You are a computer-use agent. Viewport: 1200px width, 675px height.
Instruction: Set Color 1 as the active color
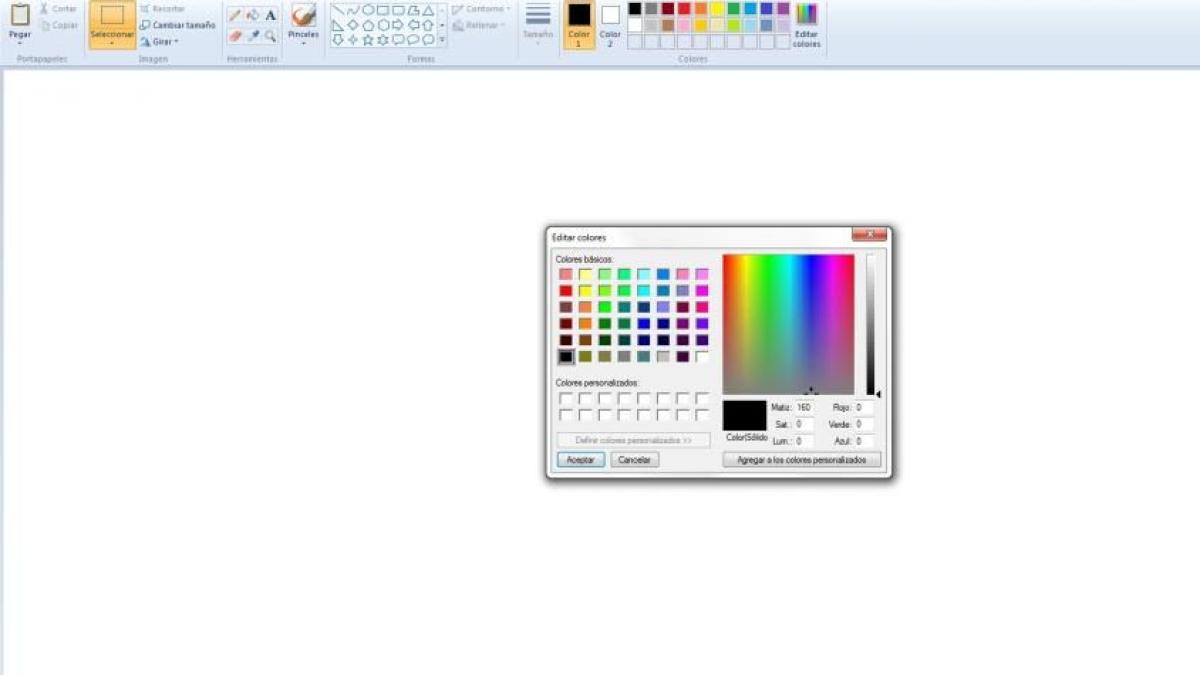click(579, 24)
